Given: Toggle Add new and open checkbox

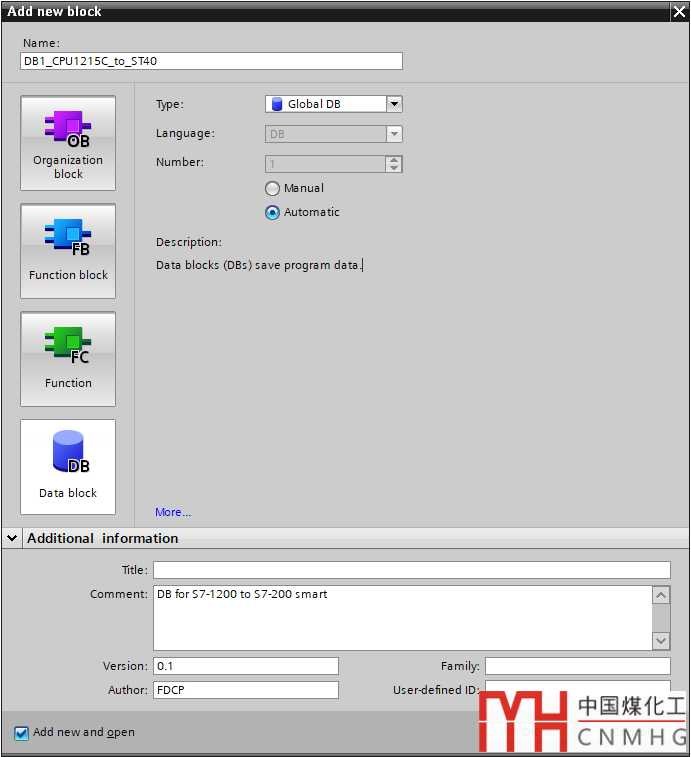Looking at the screenshot, I should 21,733.
